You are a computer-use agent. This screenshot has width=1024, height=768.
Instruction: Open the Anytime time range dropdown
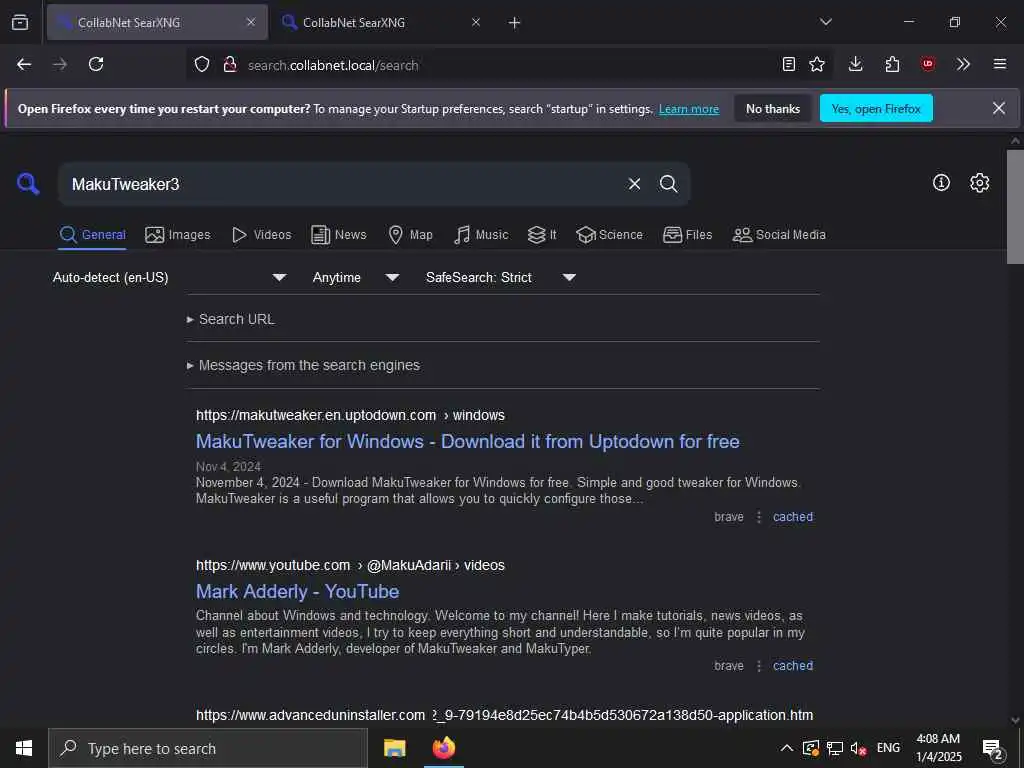(356, 278)
